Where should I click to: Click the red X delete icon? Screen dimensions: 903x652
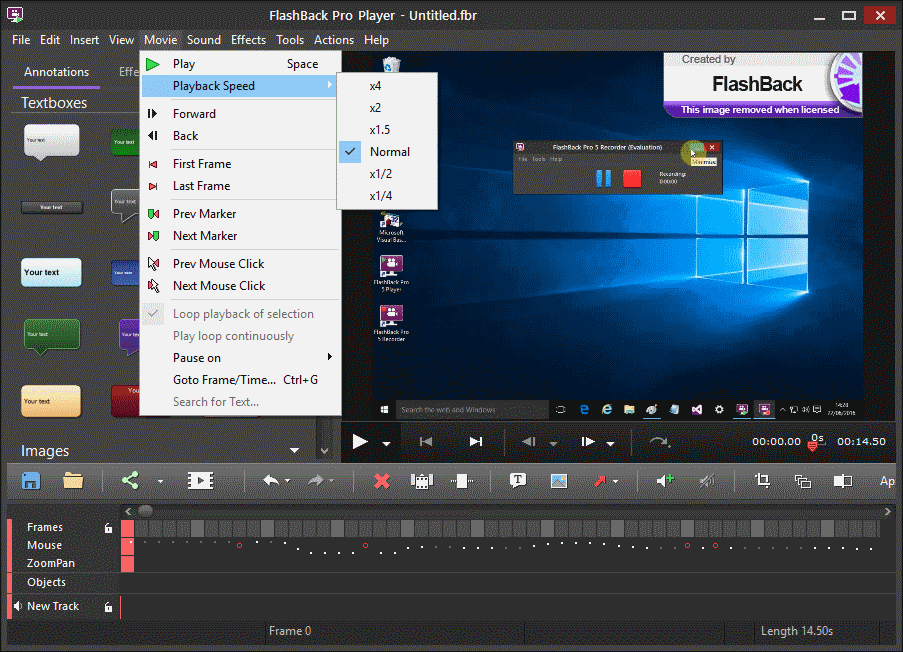[382, 480]
